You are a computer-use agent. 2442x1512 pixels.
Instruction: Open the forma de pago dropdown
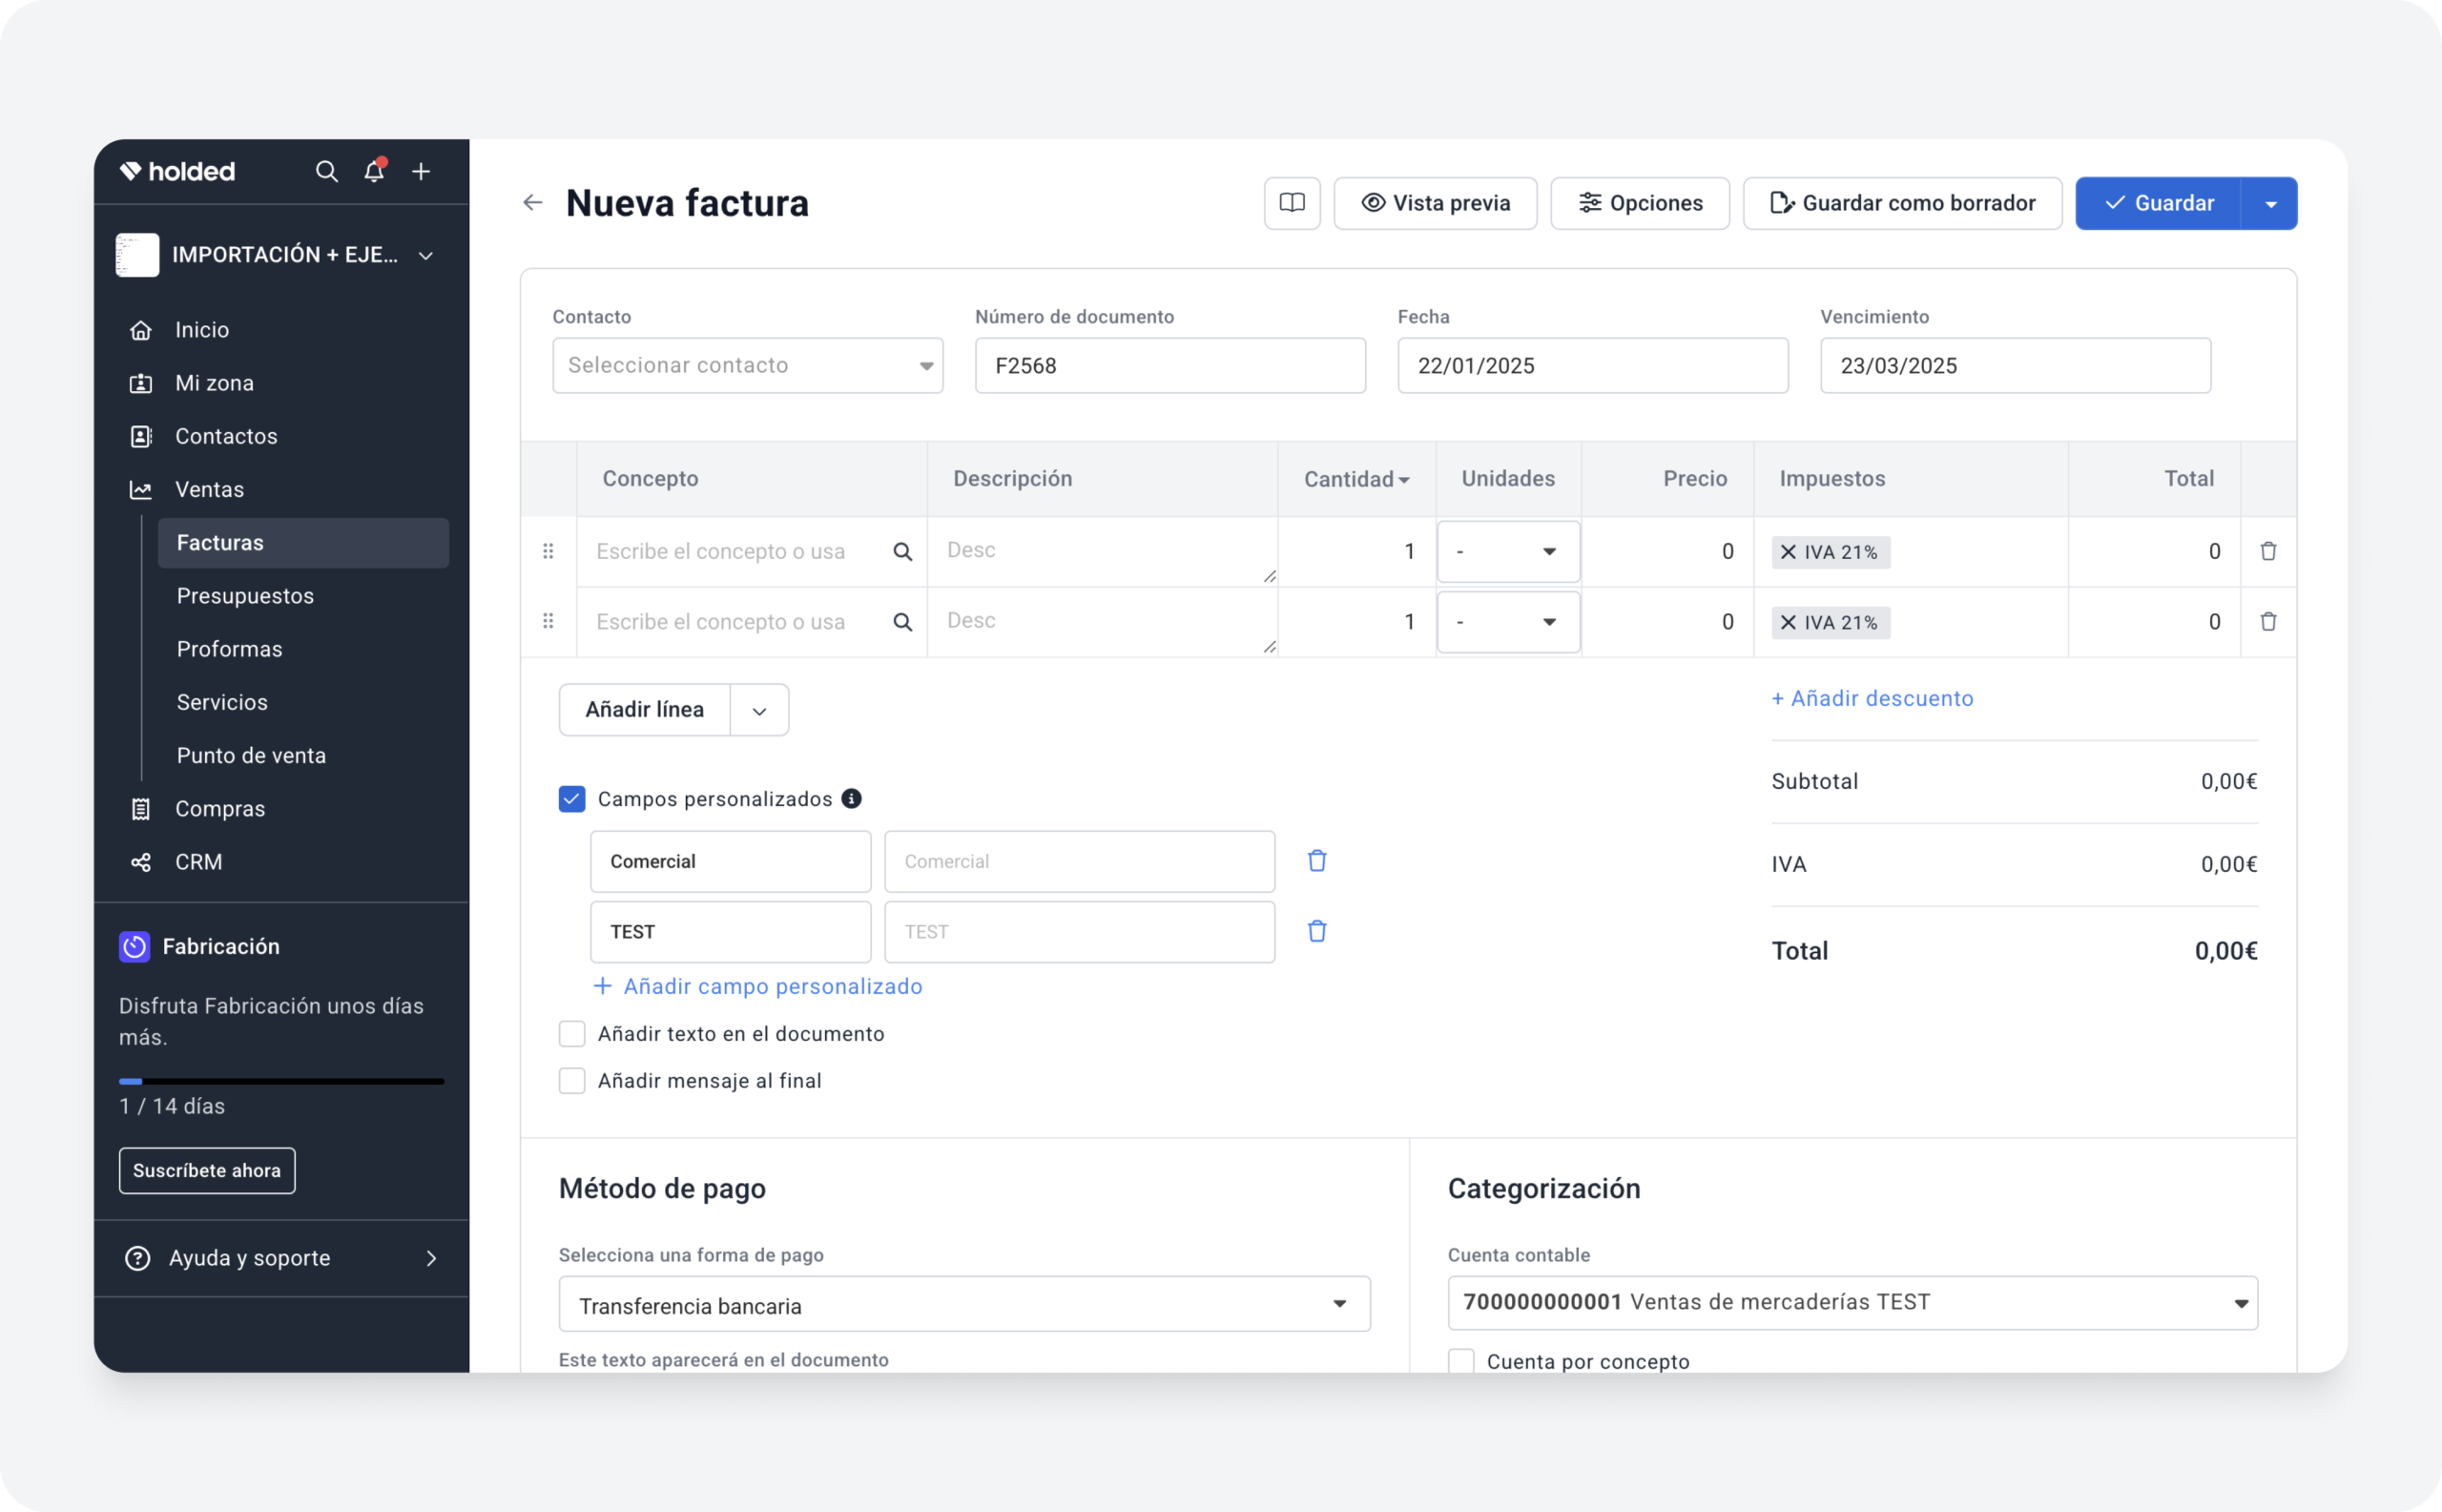(964, 1304)
